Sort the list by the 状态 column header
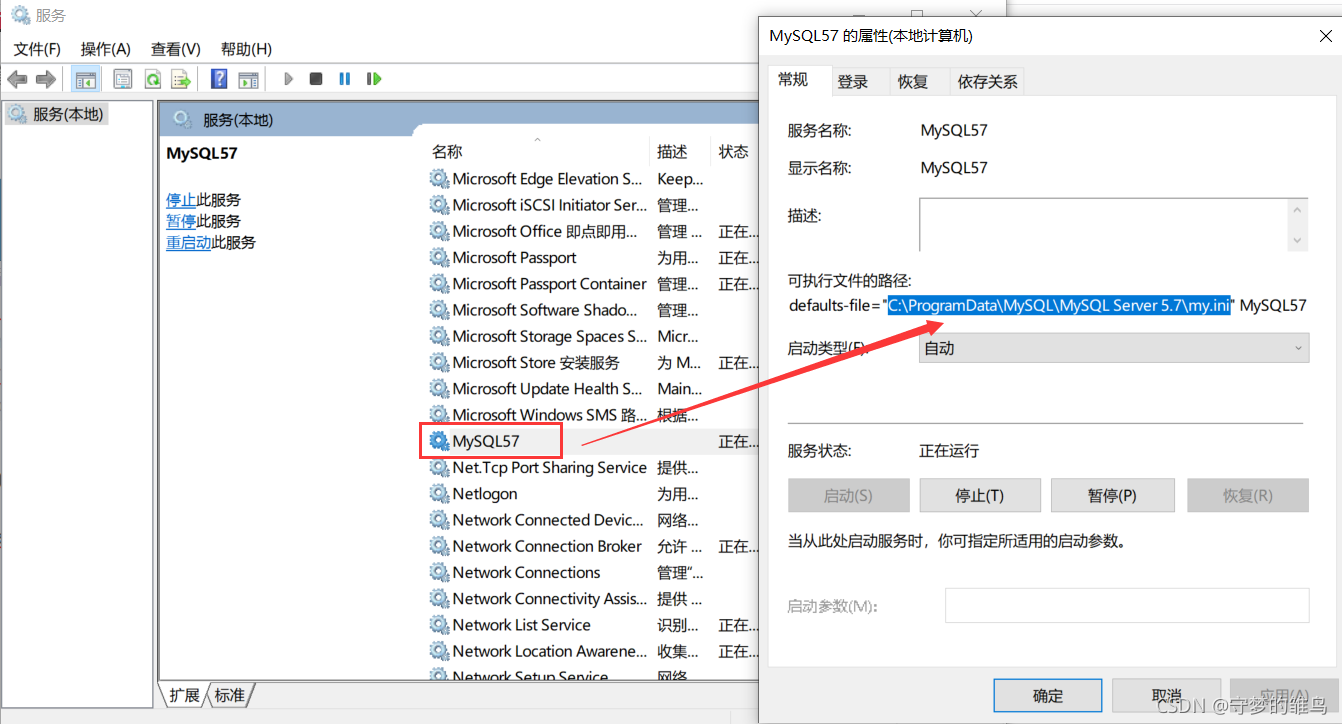The width and height of the screenshot is (1342, 724). [733, 152]
